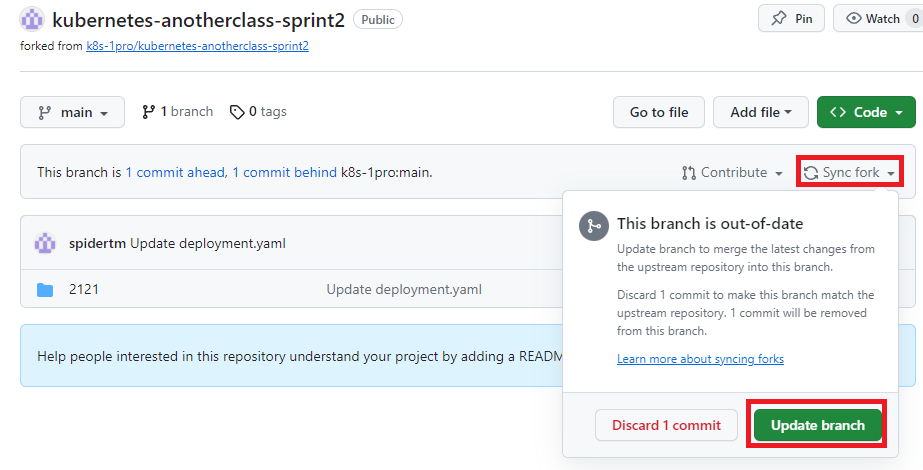Toggle the Sync fork dropdown
The image size is (923, 470).
pos(849,173)
